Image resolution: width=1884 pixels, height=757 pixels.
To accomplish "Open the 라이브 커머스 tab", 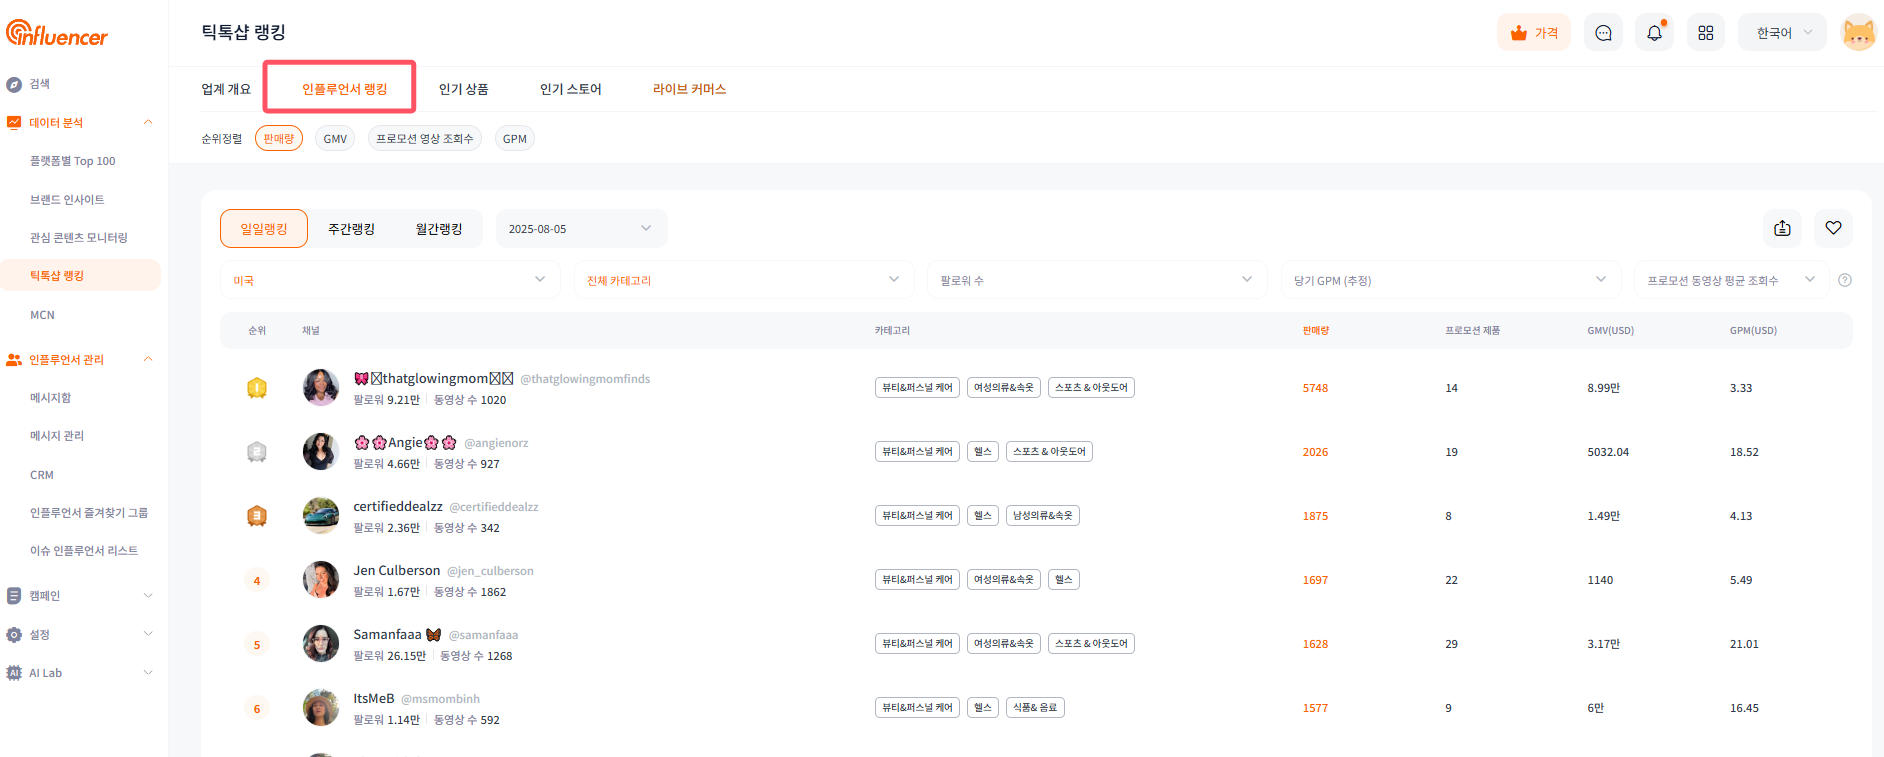I will pyautogui.click(x=689, y=89).
